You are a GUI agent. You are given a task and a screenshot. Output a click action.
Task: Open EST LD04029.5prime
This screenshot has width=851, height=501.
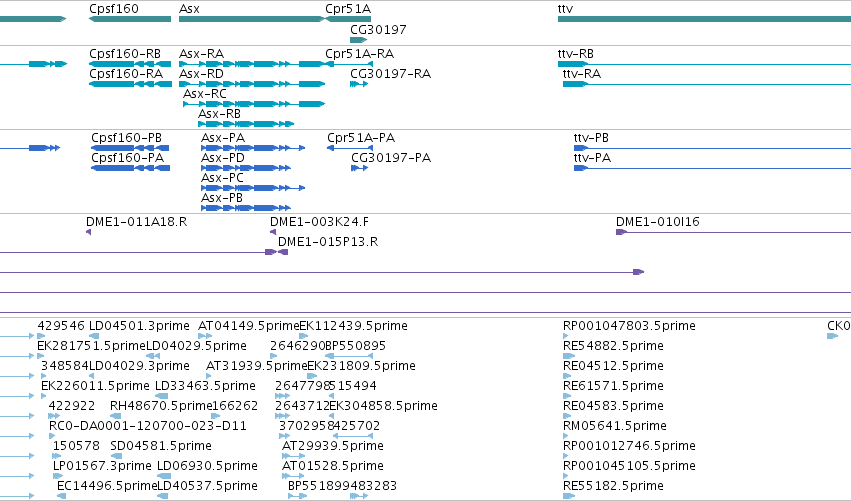[x=196, y=346]
